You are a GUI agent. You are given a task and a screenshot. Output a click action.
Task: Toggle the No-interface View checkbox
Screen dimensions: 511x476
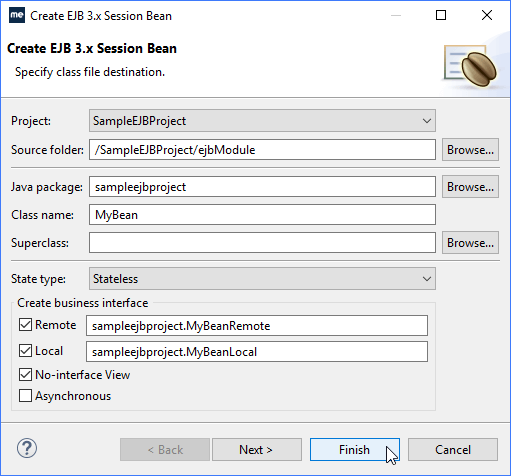(x=25, y=375)
